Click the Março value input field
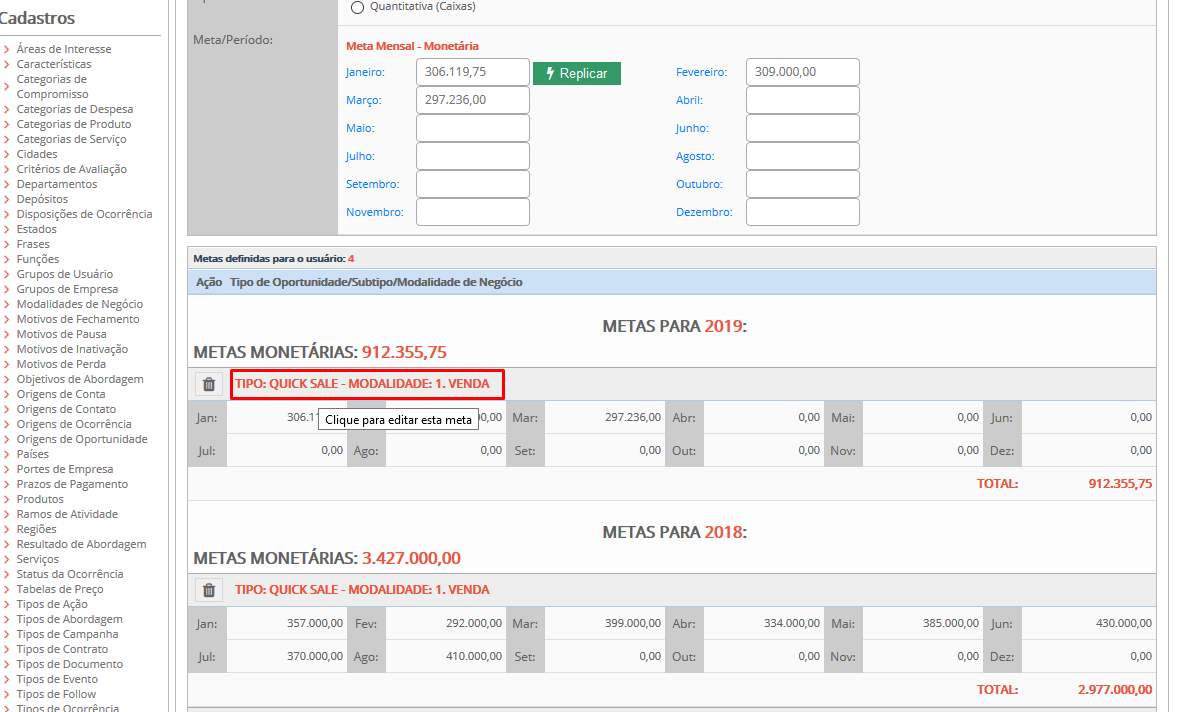This screenshot has width=1178, height=712. coord(472,100)
